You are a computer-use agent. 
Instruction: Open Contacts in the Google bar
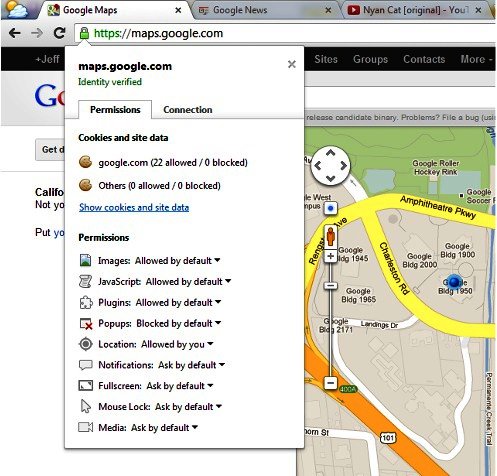424,59
